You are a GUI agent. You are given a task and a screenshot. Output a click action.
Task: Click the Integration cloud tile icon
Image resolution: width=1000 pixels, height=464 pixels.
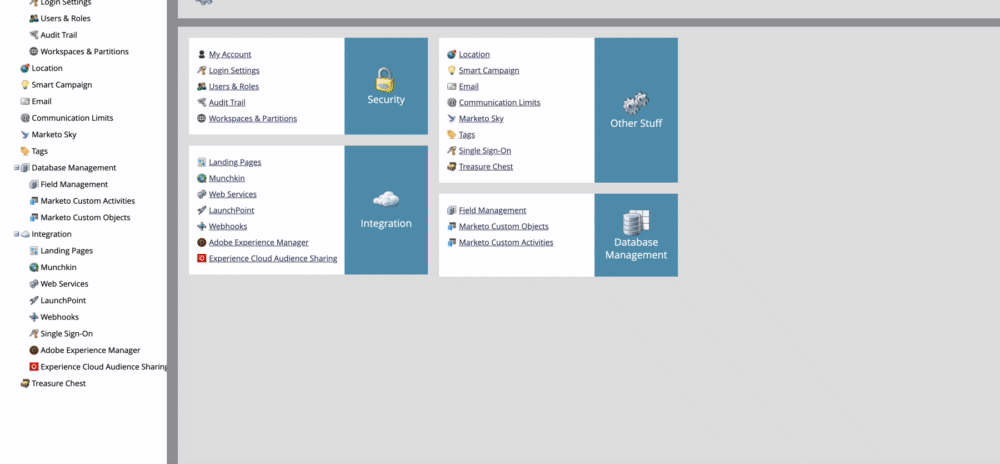[x=386, y=199]
